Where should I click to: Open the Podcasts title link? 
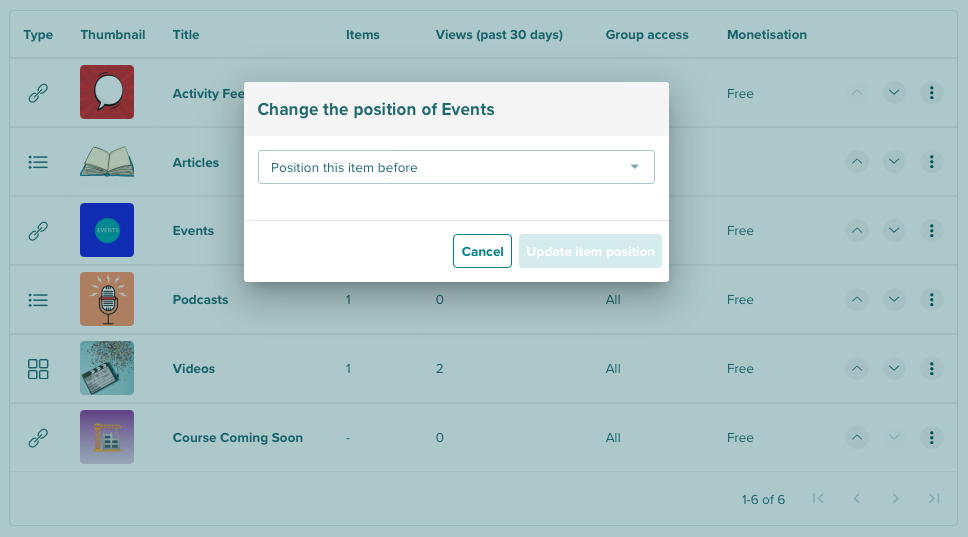coord(200,299)
